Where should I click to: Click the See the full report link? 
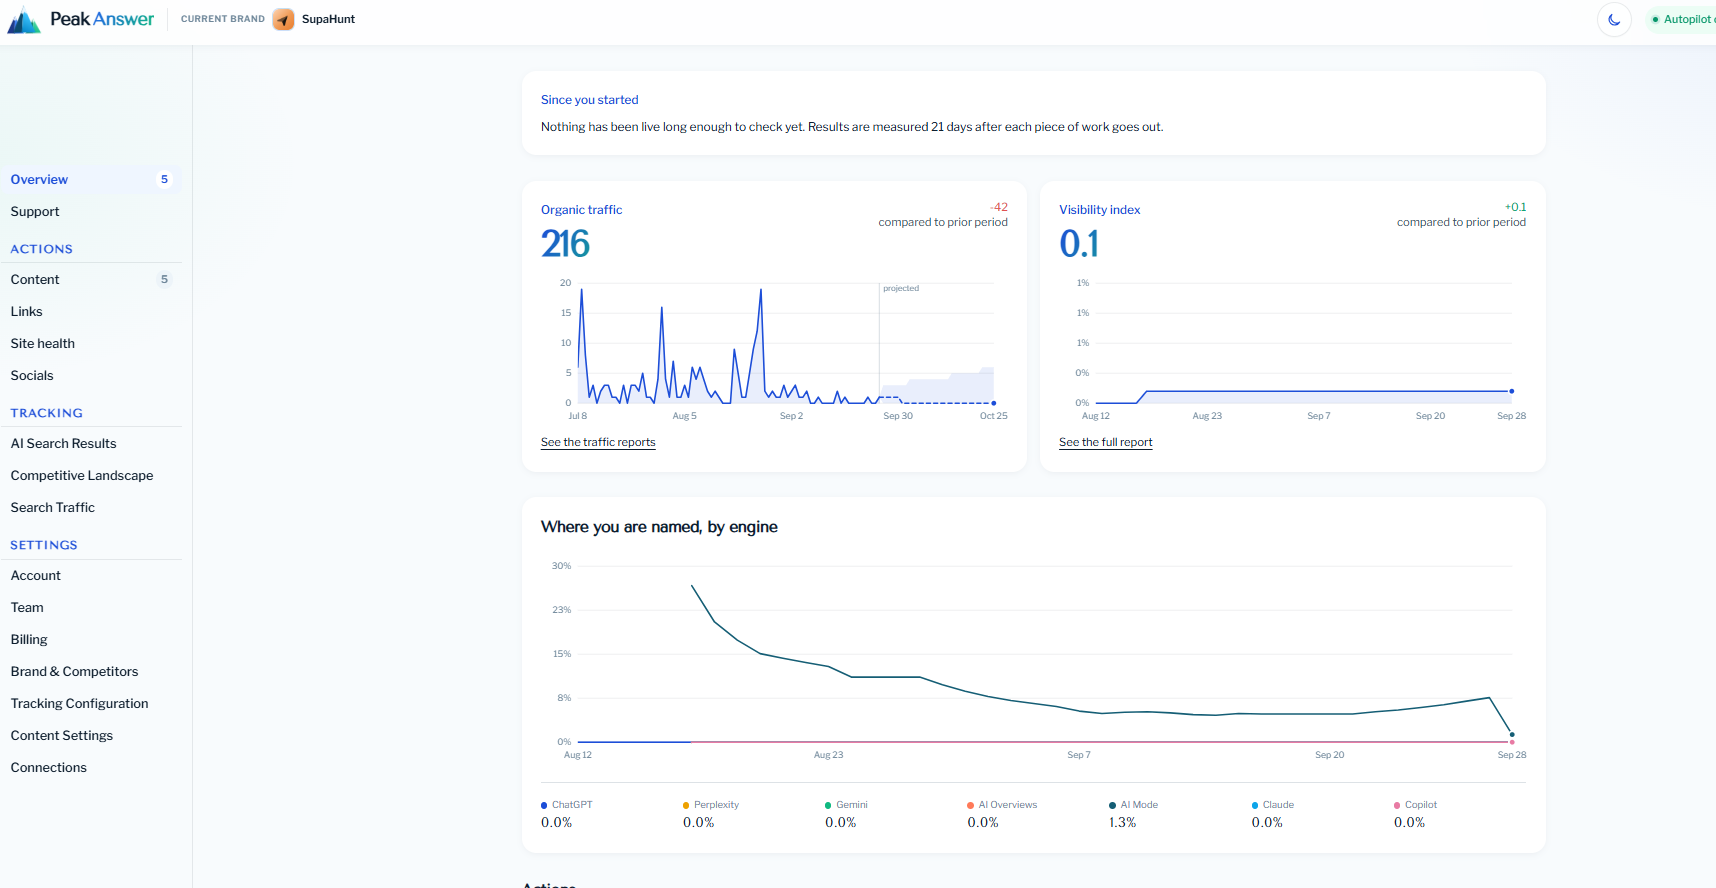[x=1106, y=442]
